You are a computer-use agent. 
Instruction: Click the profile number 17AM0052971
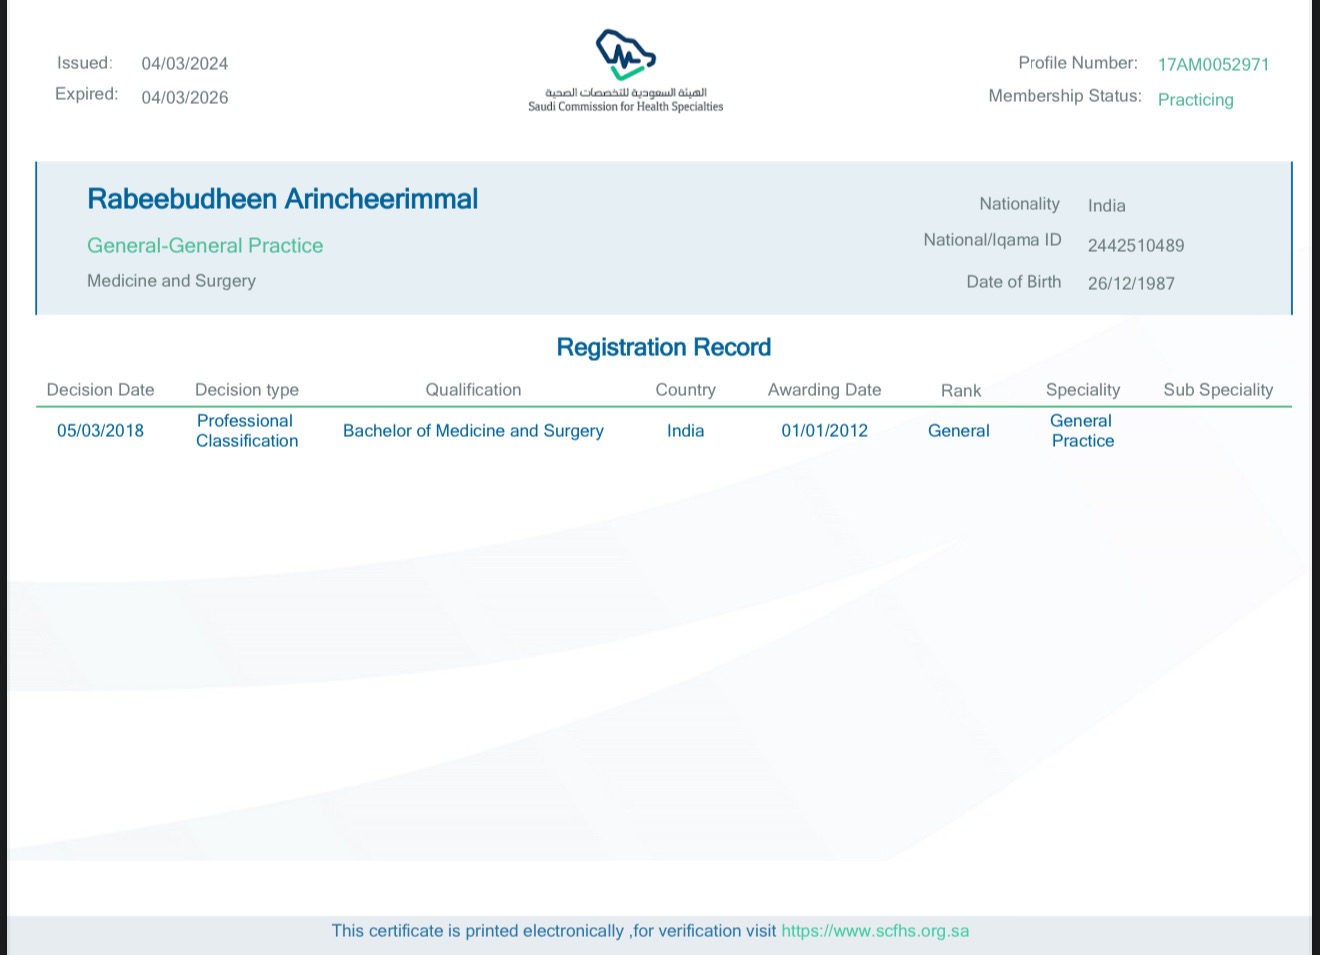click(x=1213, y=65)
